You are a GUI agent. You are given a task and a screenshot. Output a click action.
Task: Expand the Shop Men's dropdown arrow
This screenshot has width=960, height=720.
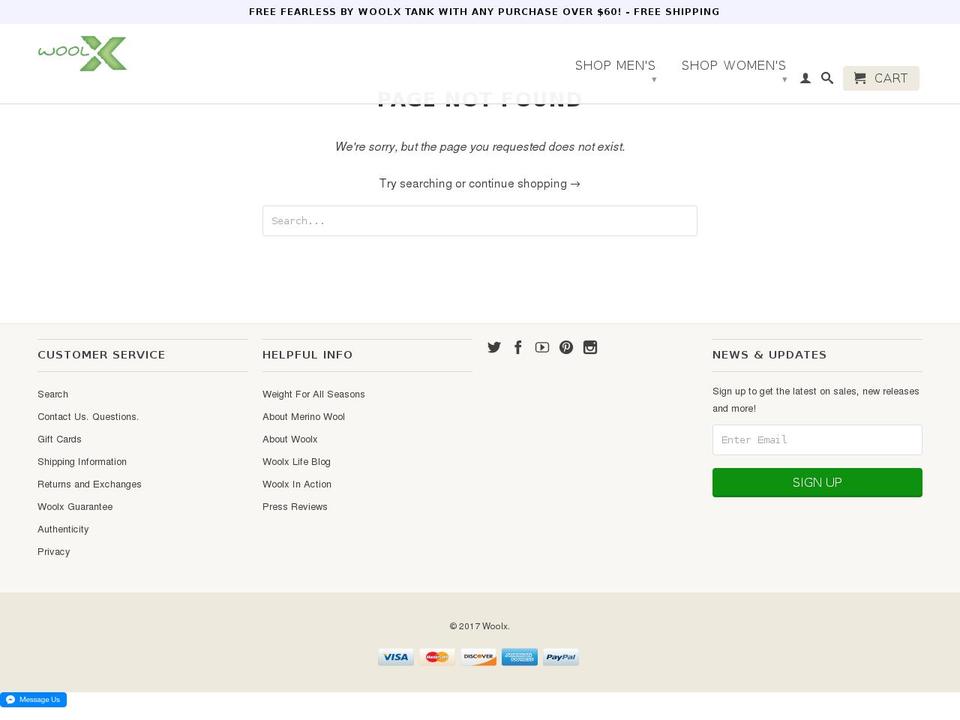click(654, 80)
